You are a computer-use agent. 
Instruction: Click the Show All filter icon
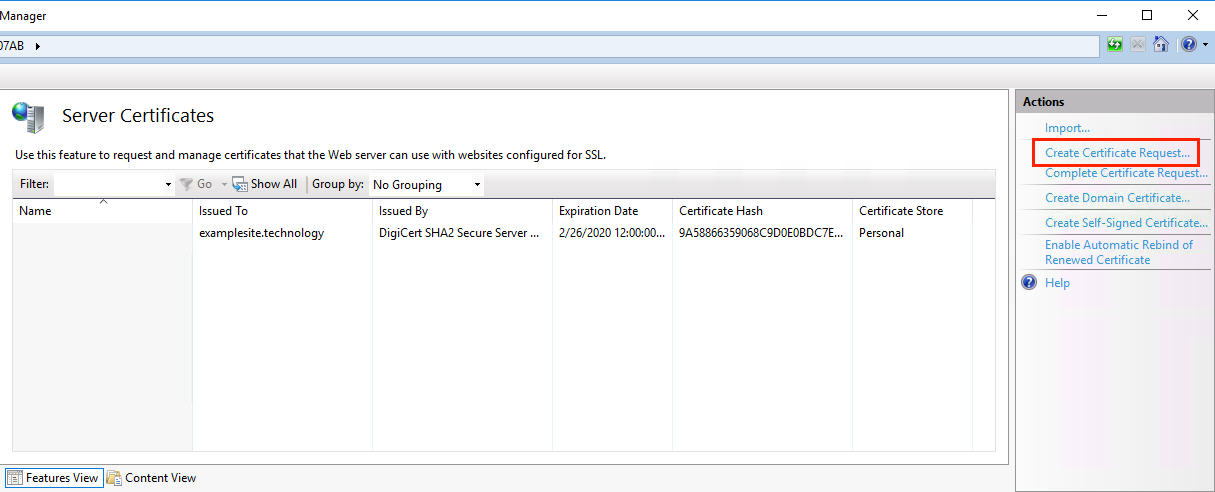[240, 184]
